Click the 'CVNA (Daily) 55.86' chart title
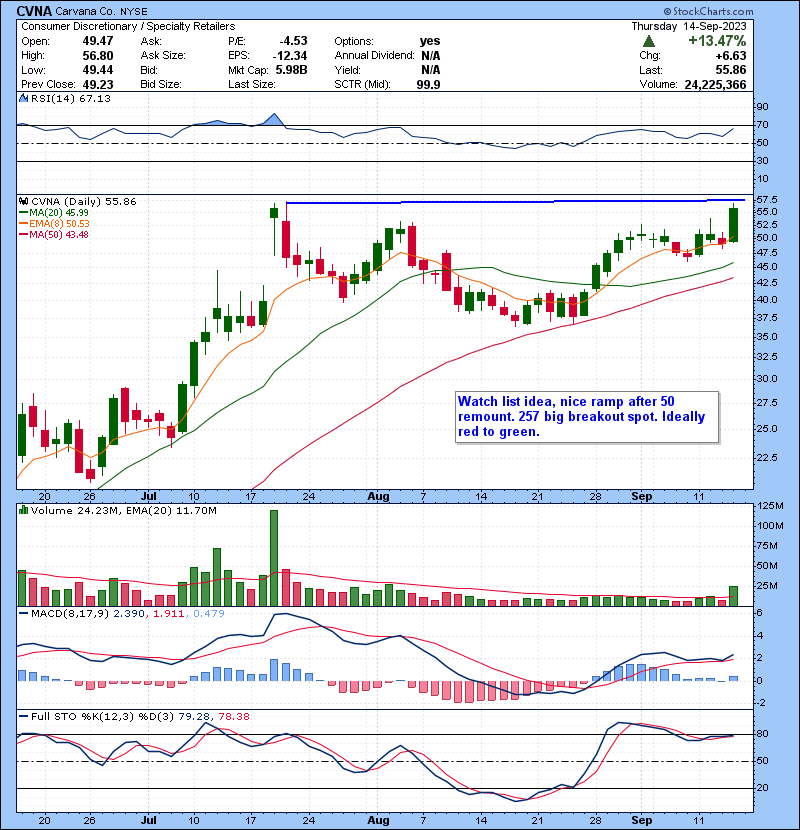The image size is (800, 830). 84,202
